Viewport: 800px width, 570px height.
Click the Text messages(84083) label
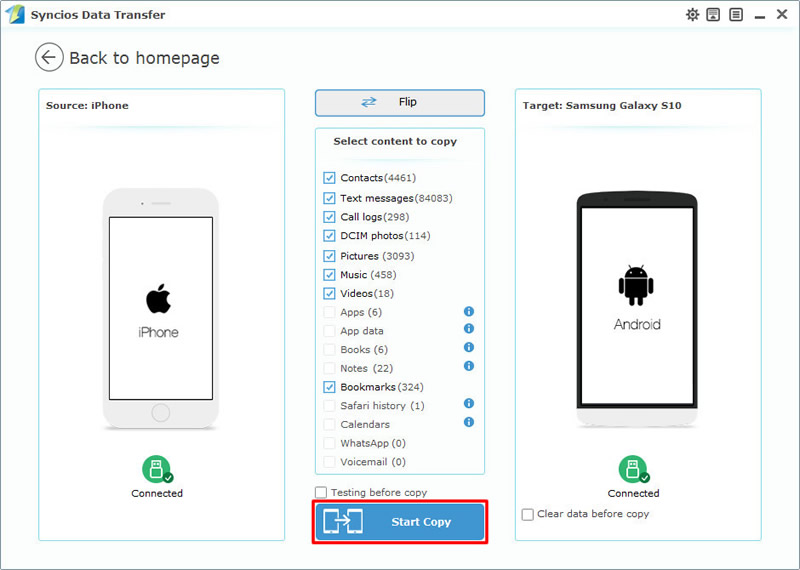pyautogui.click(x=396, y=198)
